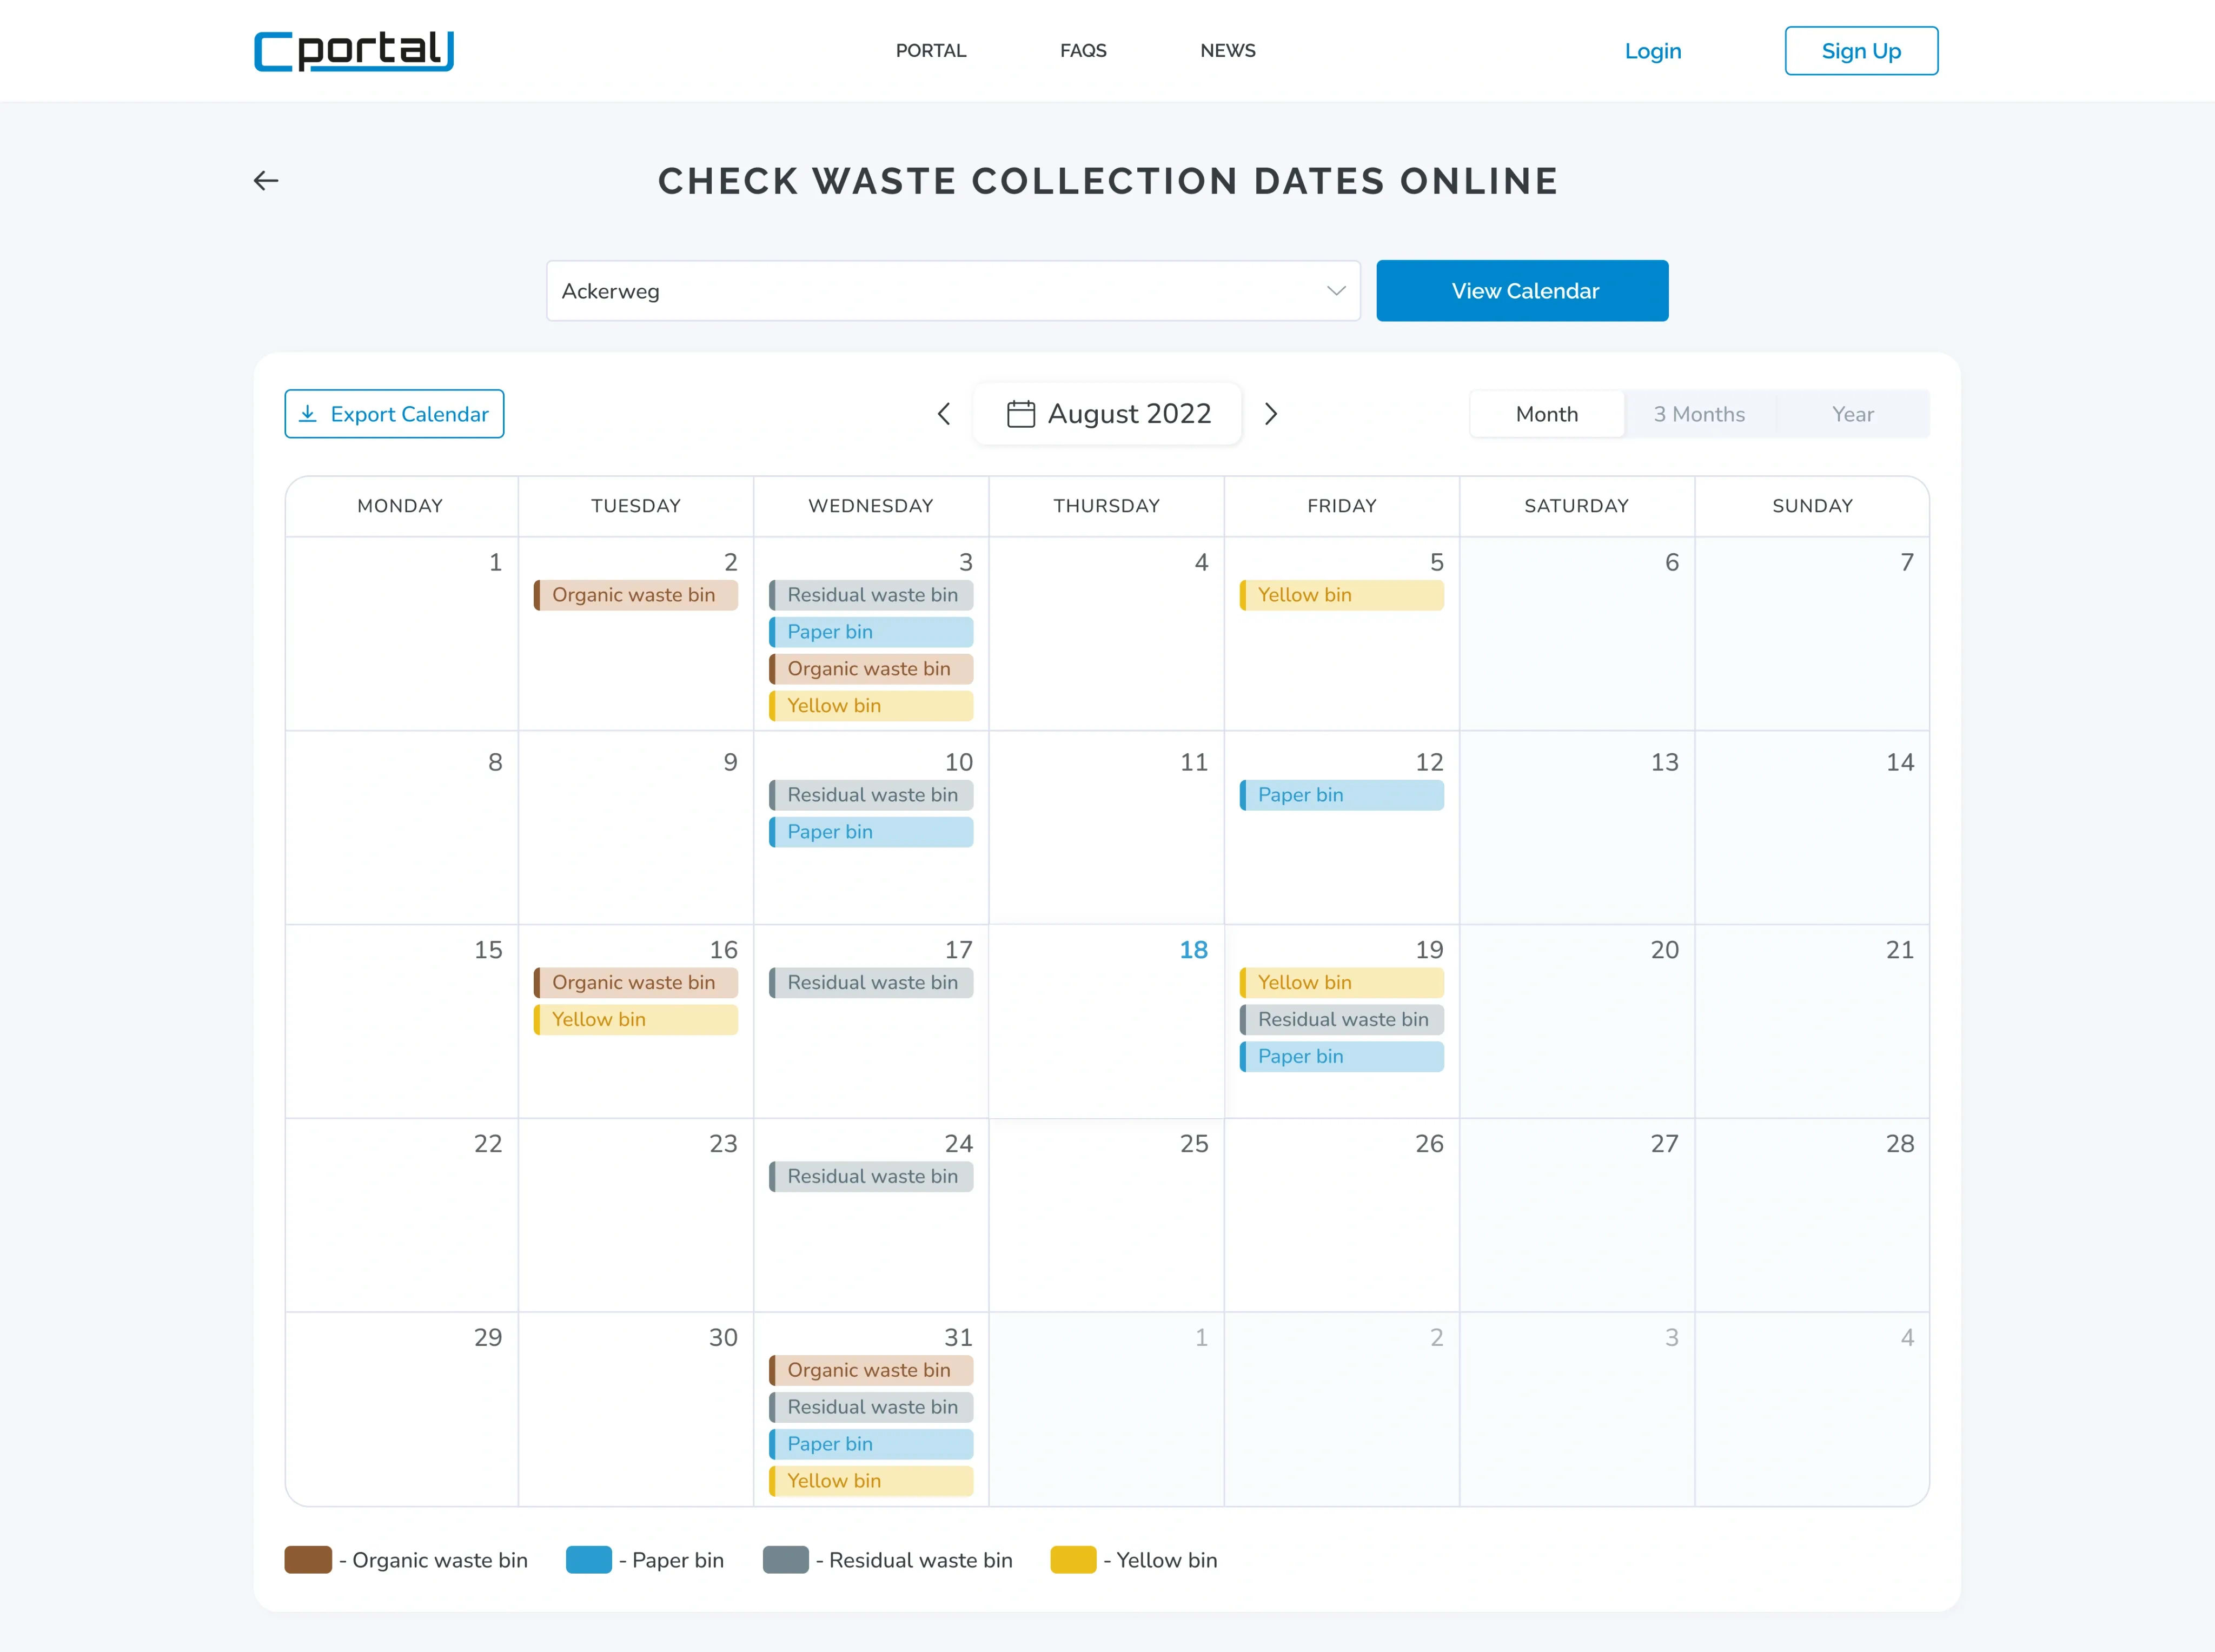Screen dimensions: 2215x1652
Task: Click the download icon in Export Calendar
Action: point(308,414)
